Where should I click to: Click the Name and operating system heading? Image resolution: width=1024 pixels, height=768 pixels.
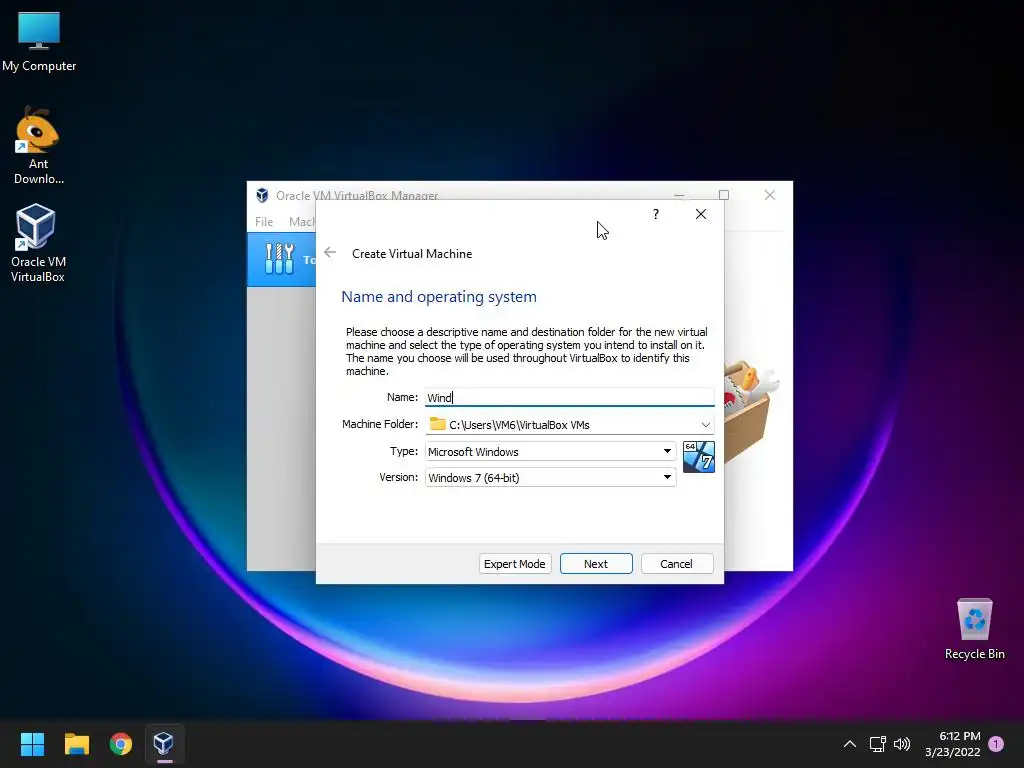[439, 296]
